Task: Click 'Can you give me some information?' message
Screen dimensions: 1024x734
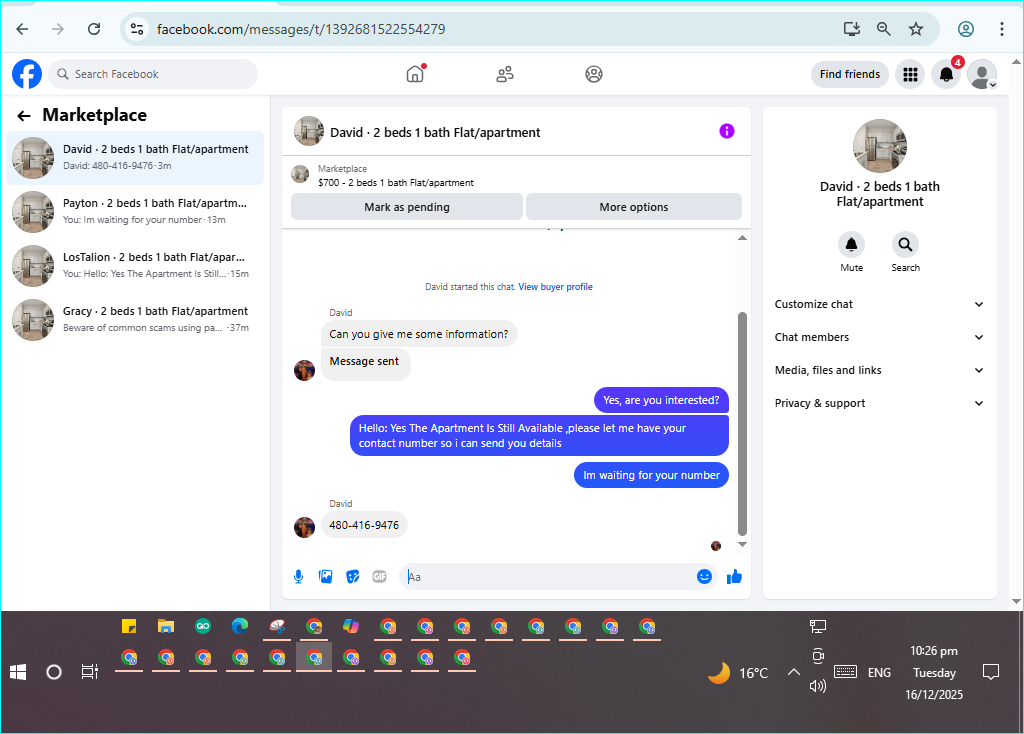Action: [x=419, y=334]
